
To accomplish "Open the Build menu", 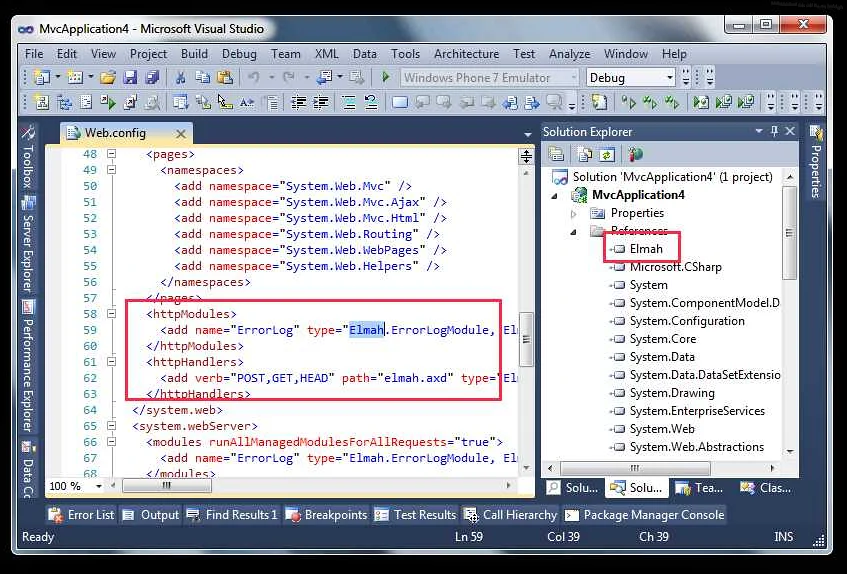I will click(194, 54).
